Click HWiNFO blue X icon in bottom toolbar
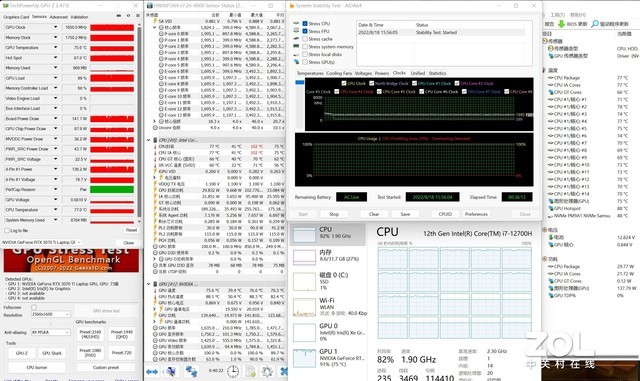Viewport: 640px width, 381px height. [x=284, y=372]
